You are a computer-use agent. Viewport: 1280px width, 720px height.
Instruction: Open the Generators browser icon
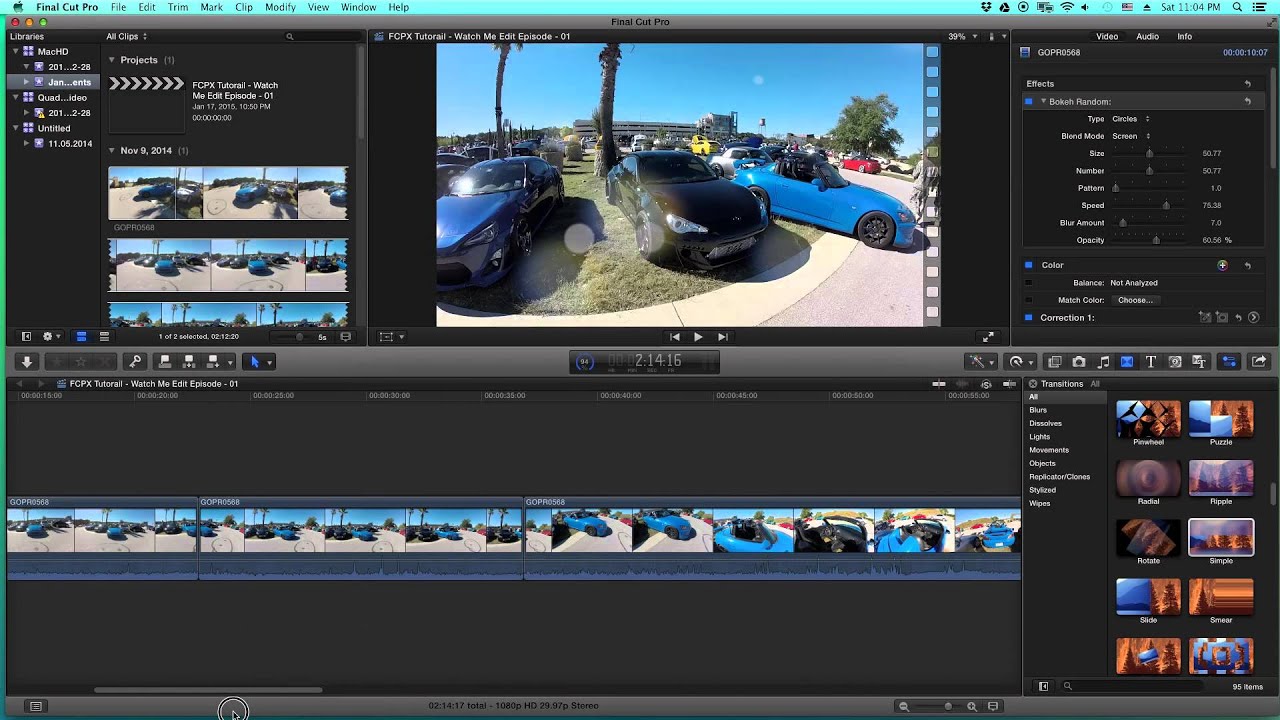1175,362
